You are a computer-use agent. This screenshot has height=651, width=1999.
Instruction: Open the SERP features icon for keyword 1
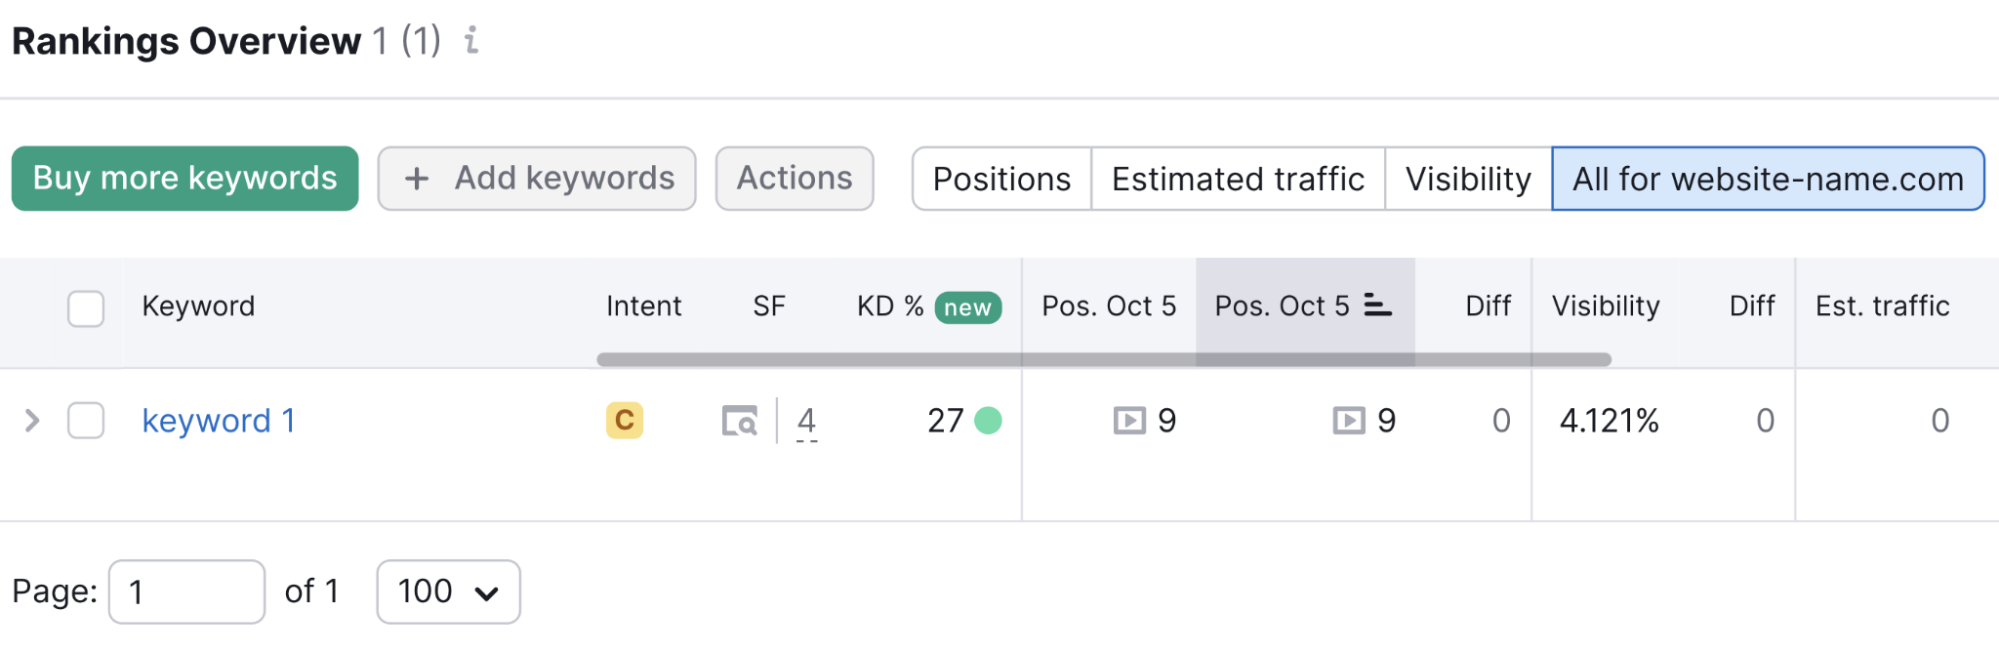[739, 421]
